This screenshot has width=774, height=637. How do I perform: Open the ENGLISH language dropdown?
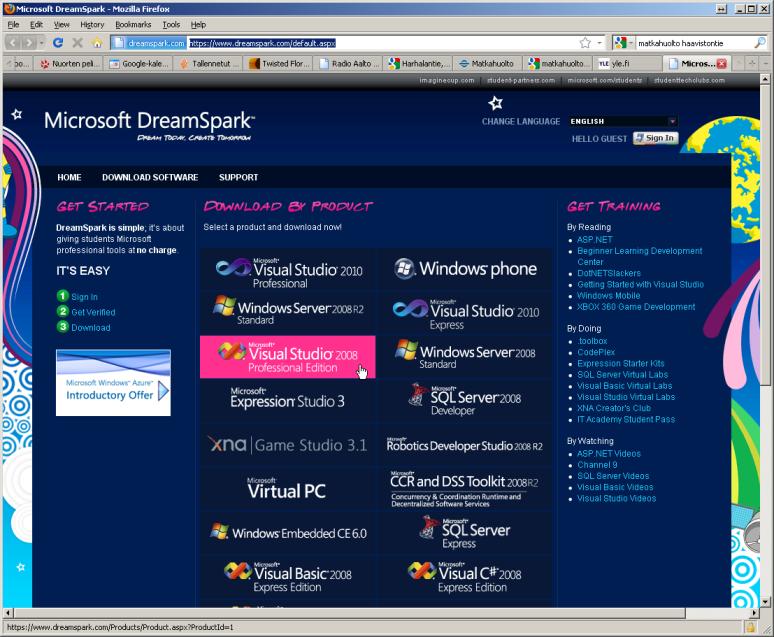[x=622, y=121]
